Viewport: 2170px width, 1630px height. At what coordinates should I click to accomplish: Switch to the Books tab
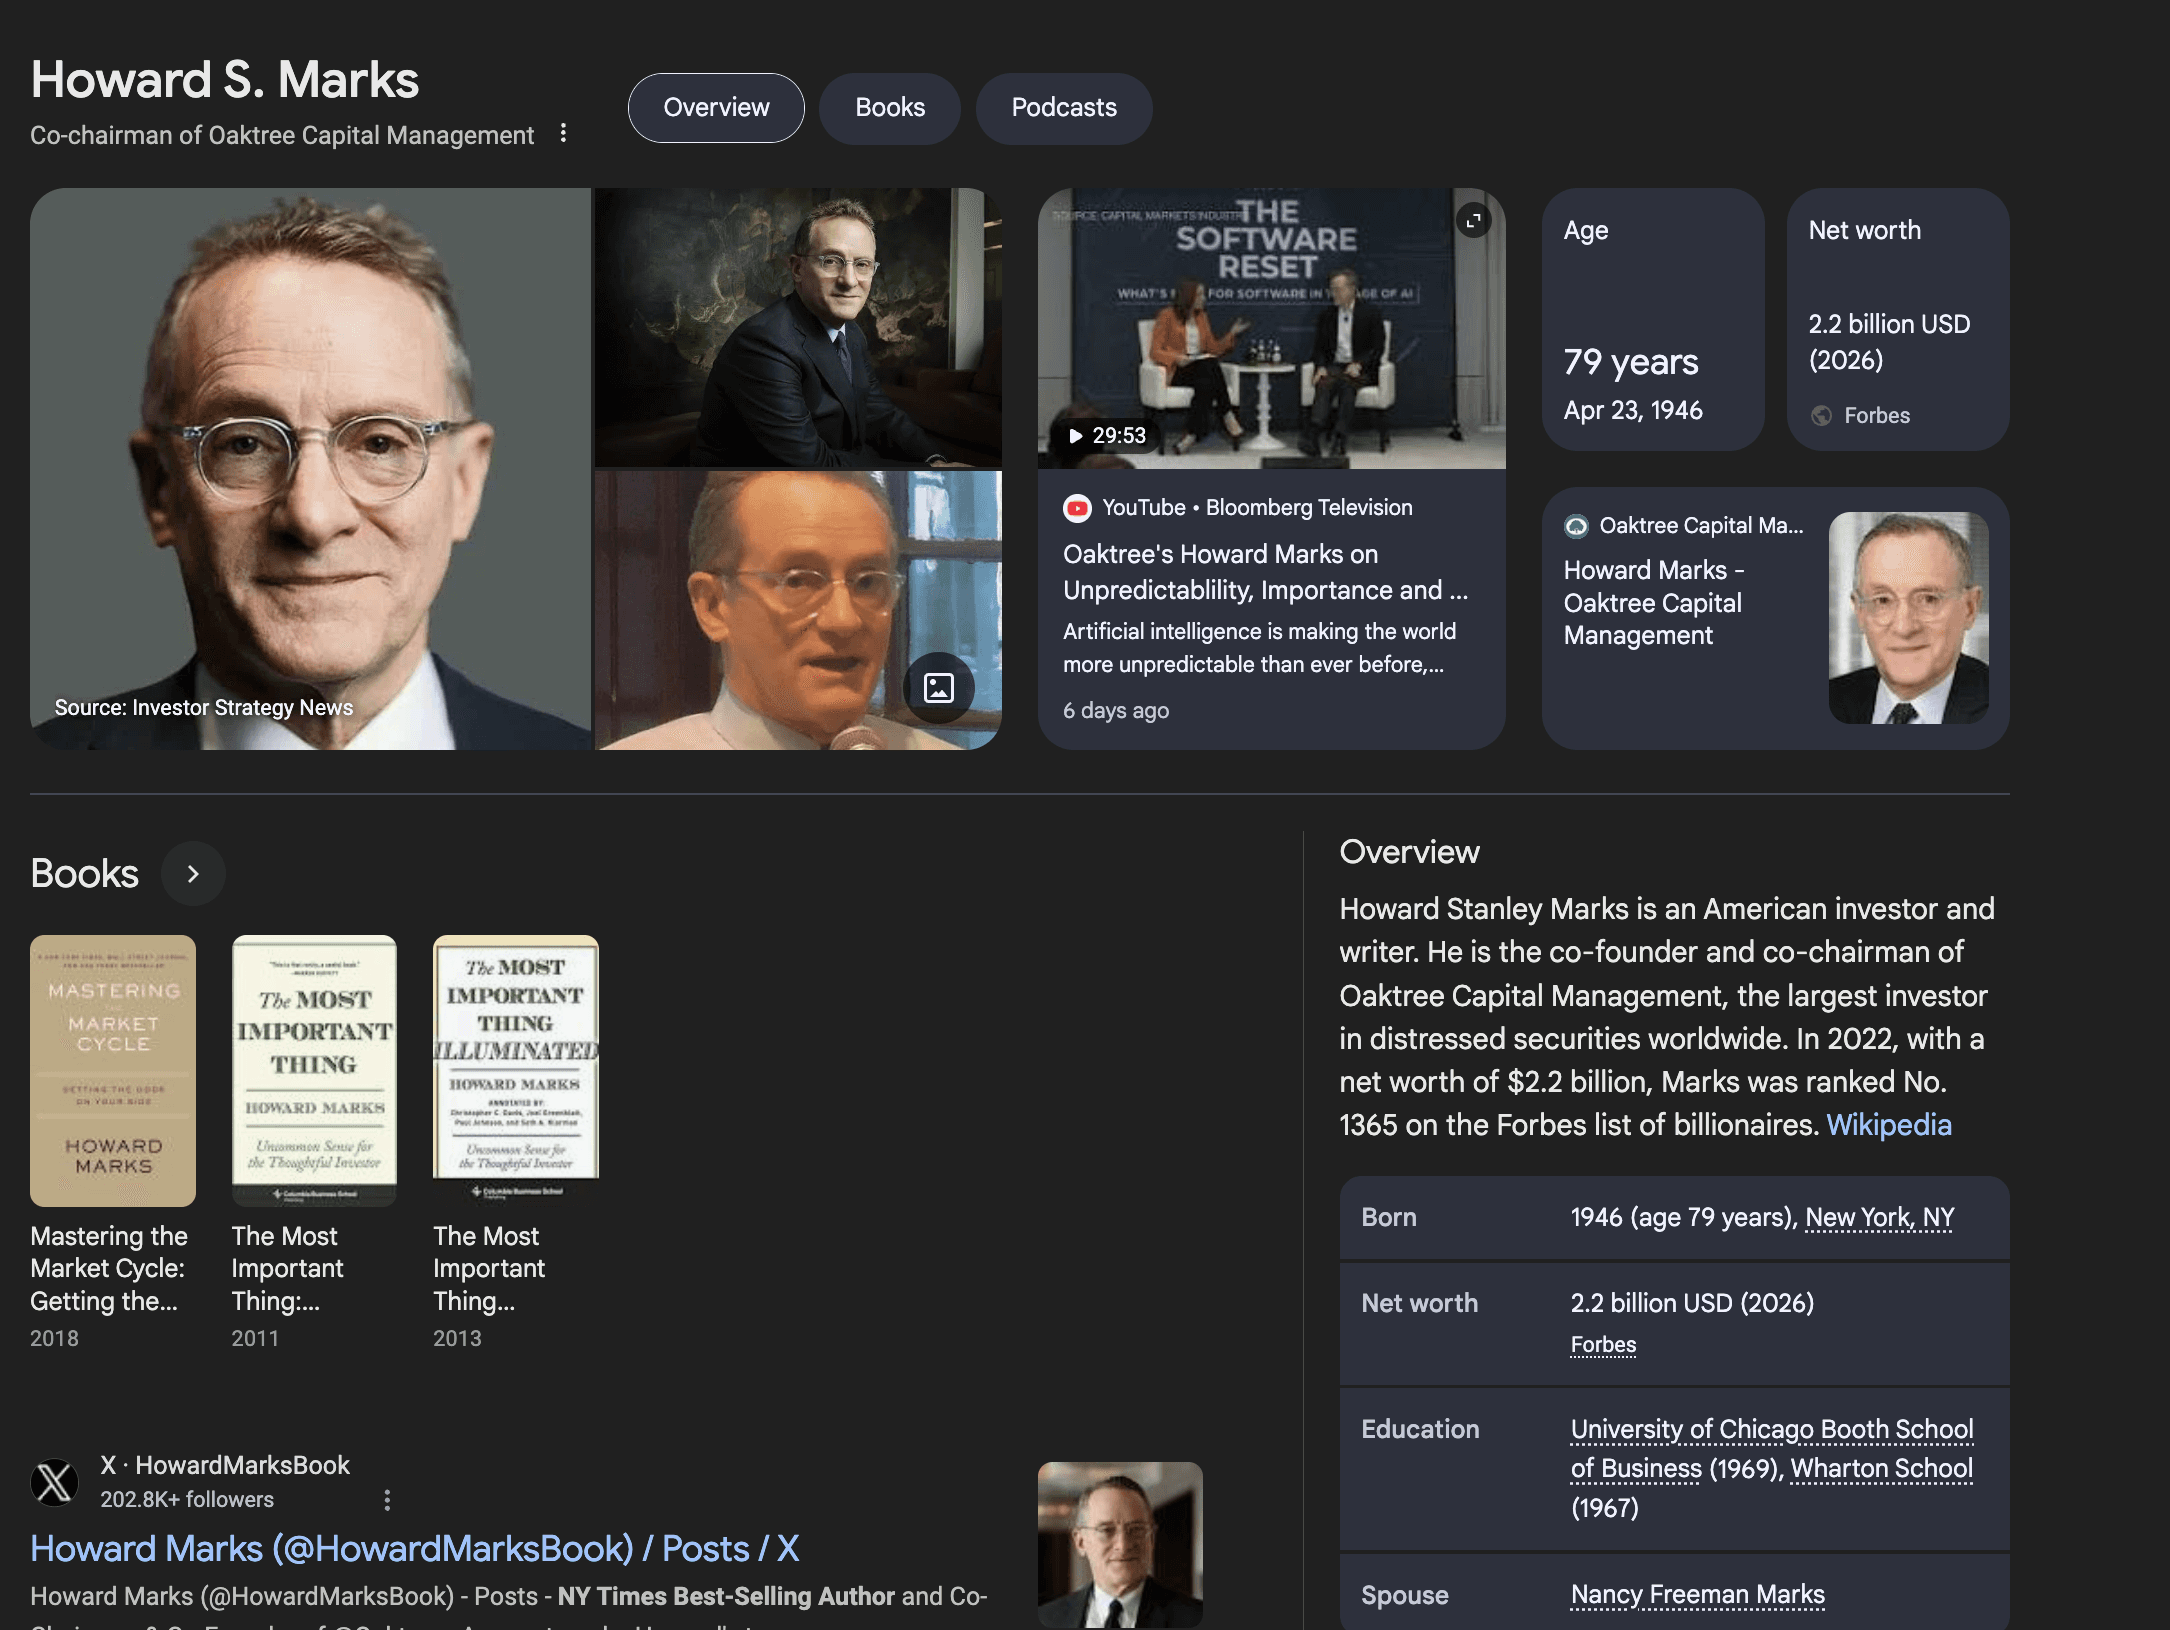tap(890, 108)
